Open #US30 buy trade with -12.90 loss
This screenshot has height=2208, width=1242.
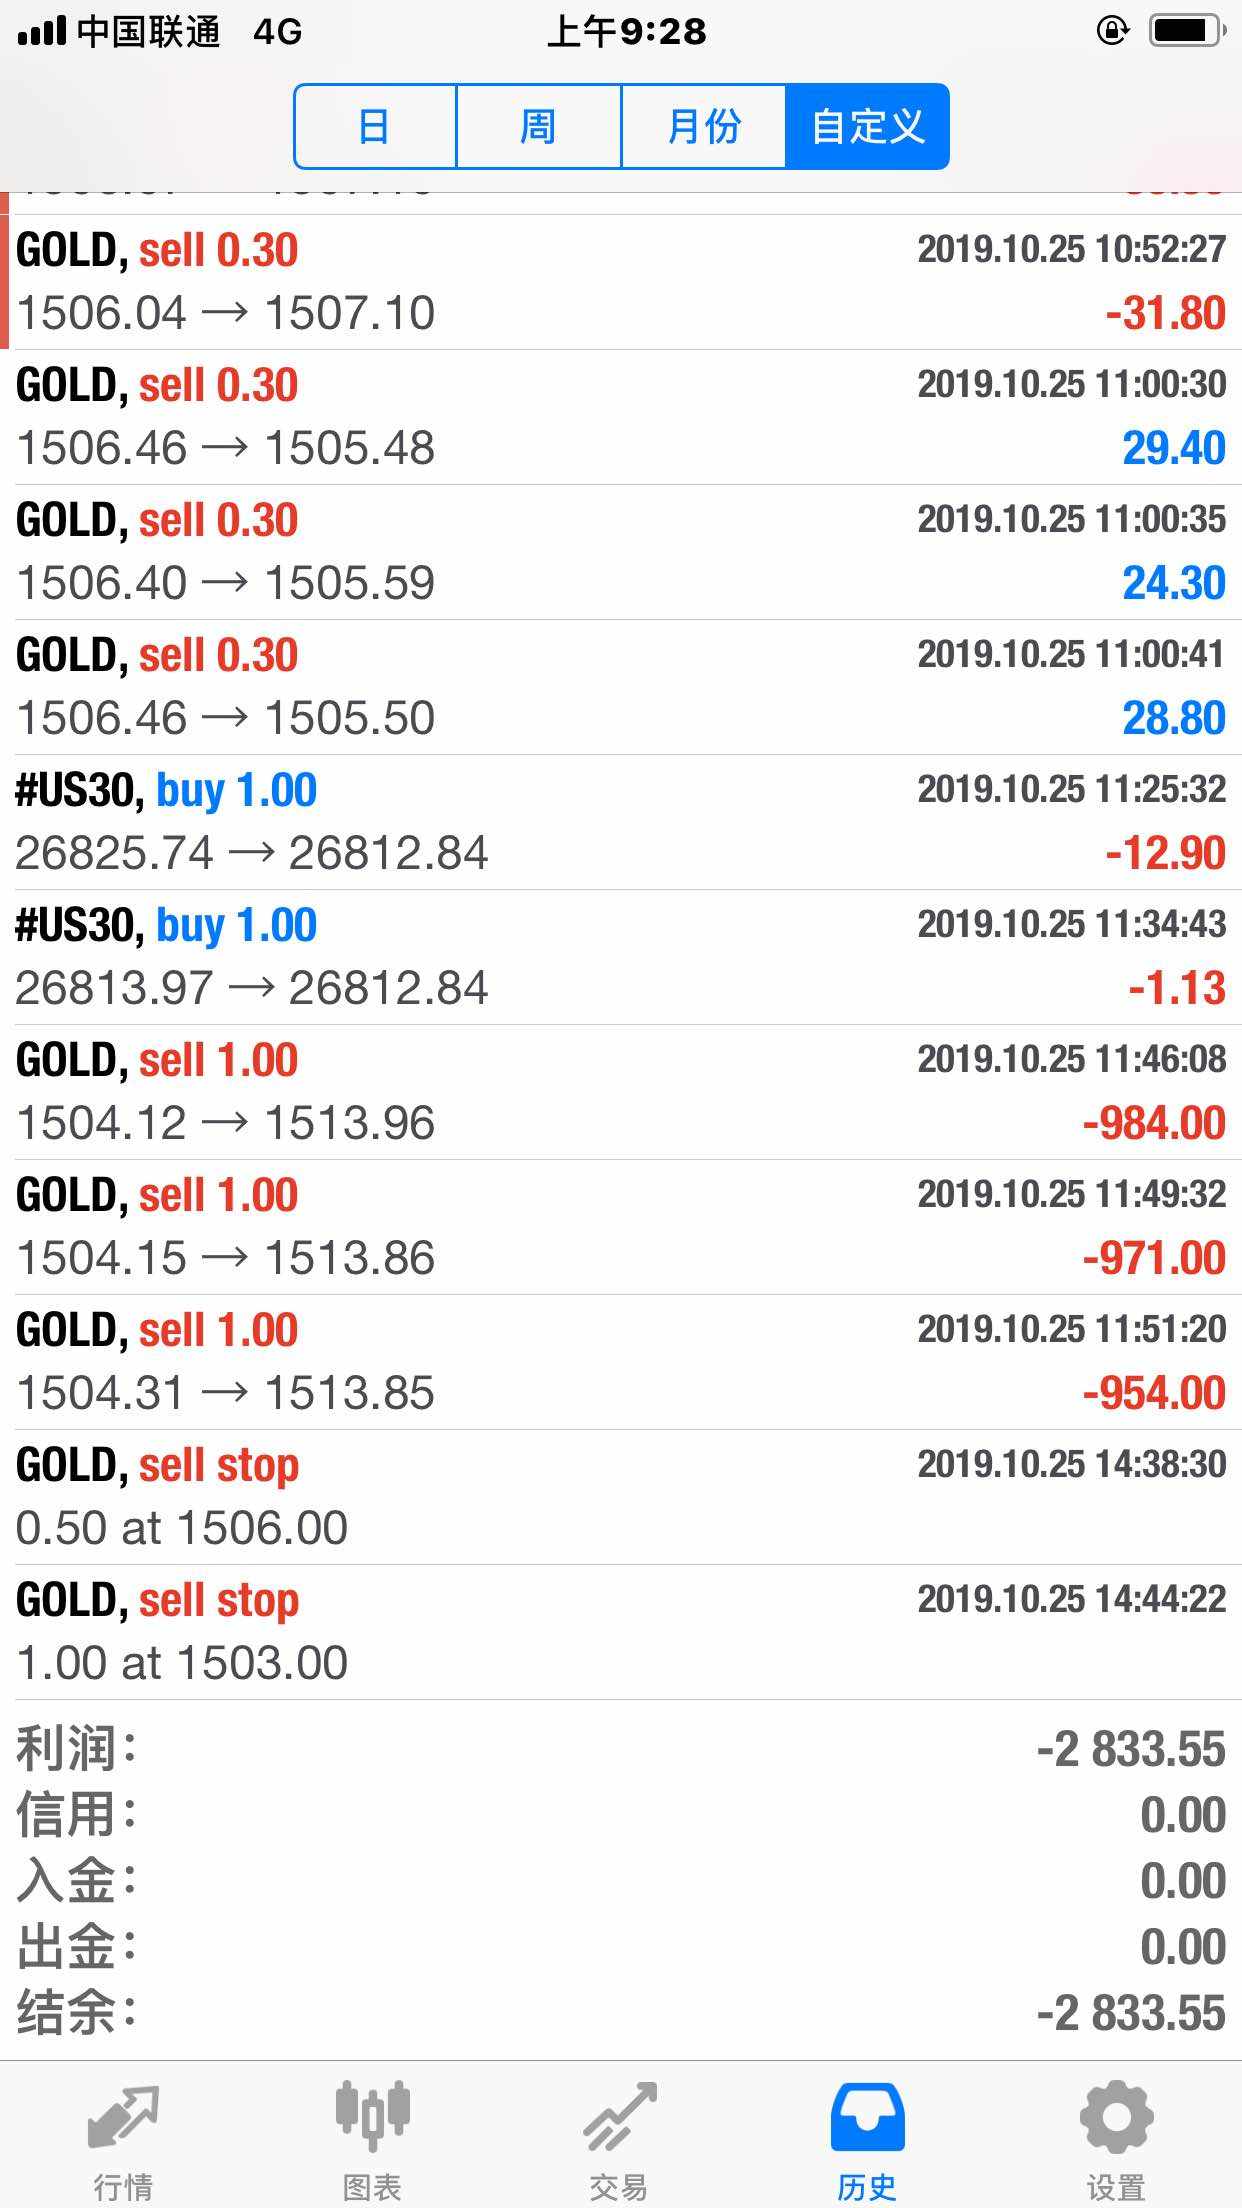pos(621,822)
